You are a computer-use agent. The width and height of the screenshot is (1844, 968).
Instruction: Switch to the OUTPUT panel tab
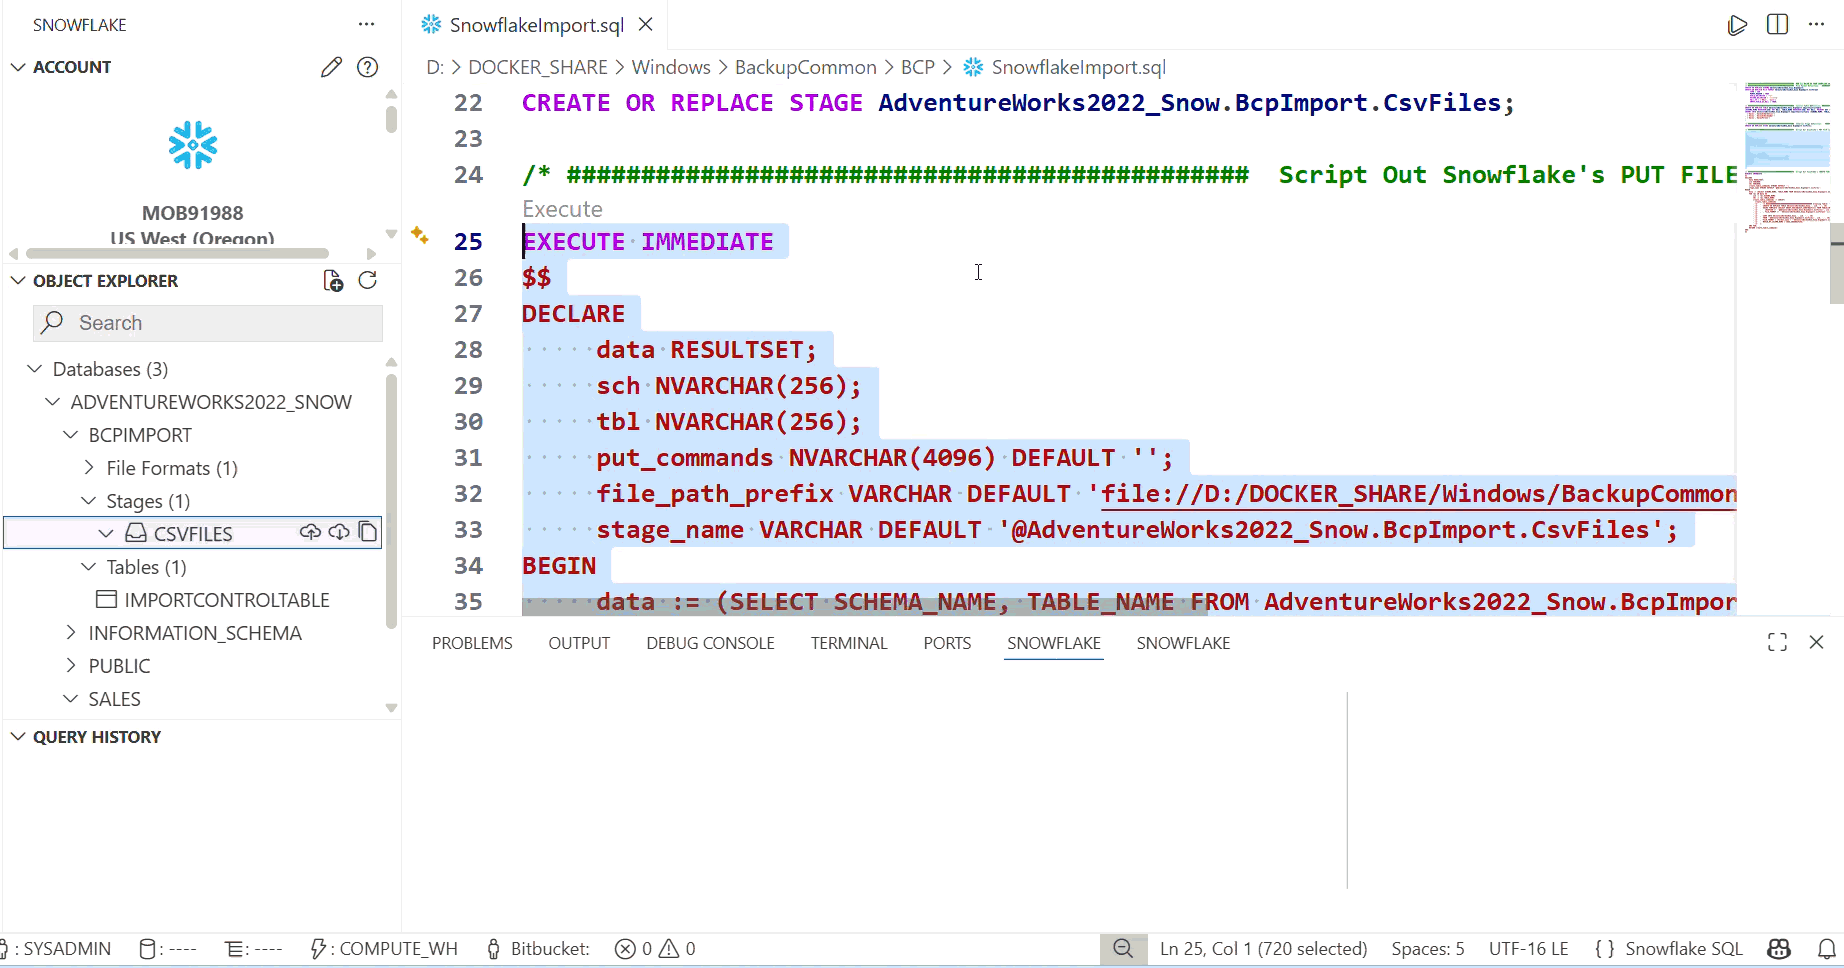579,643
